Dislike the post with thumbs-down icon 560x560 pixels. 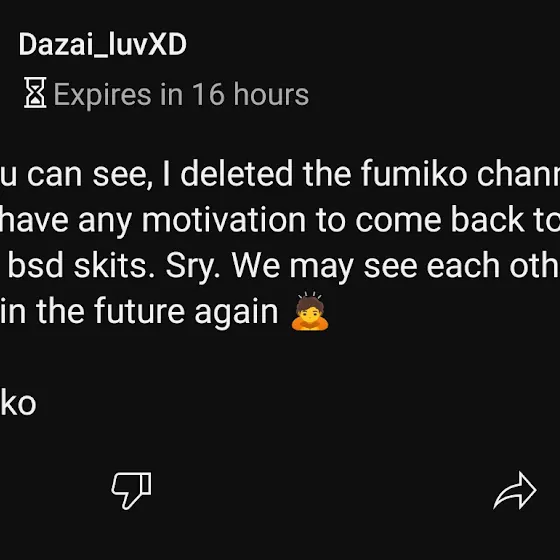[131, 490]
